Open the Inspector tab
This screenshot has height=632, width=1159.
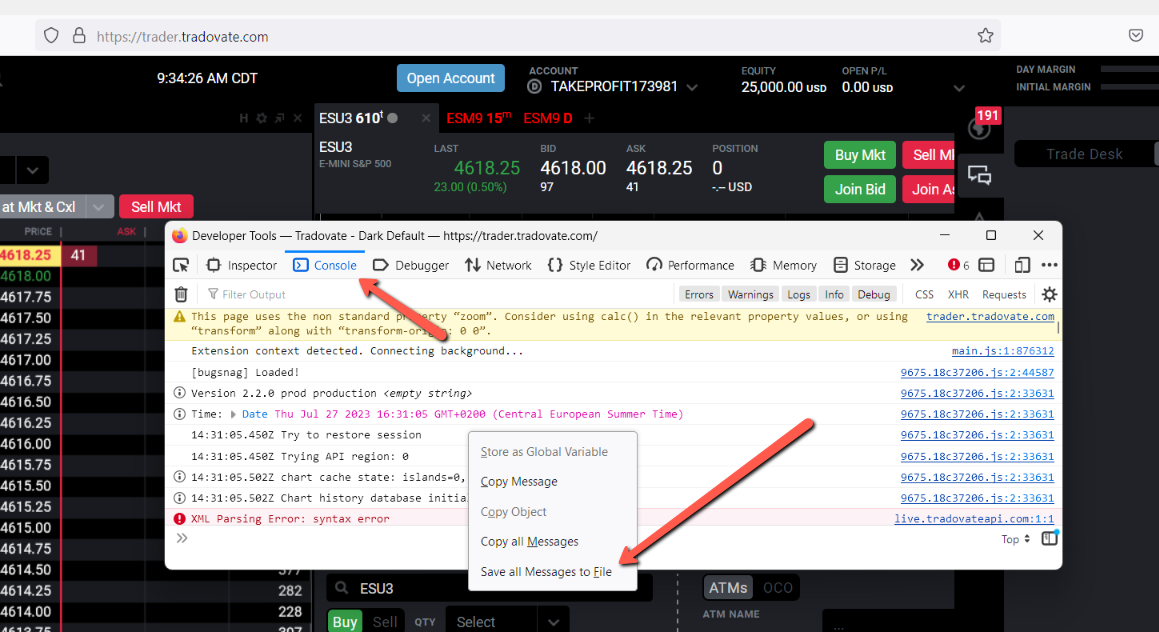pyautogui.click(x=242, y=265)
